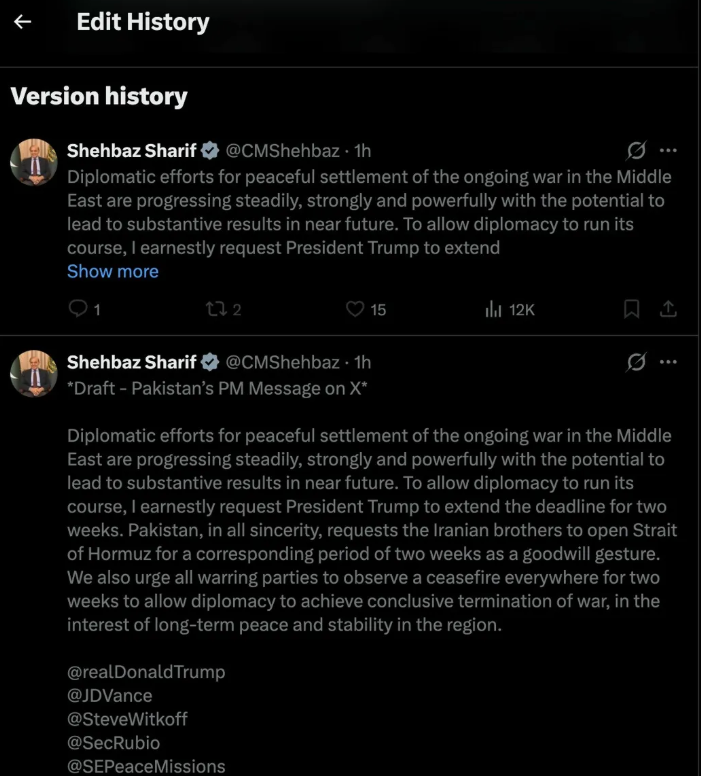
Task: Click the Grok icon on the draft post
Action: pyautogui.click(x=636, y=362)
